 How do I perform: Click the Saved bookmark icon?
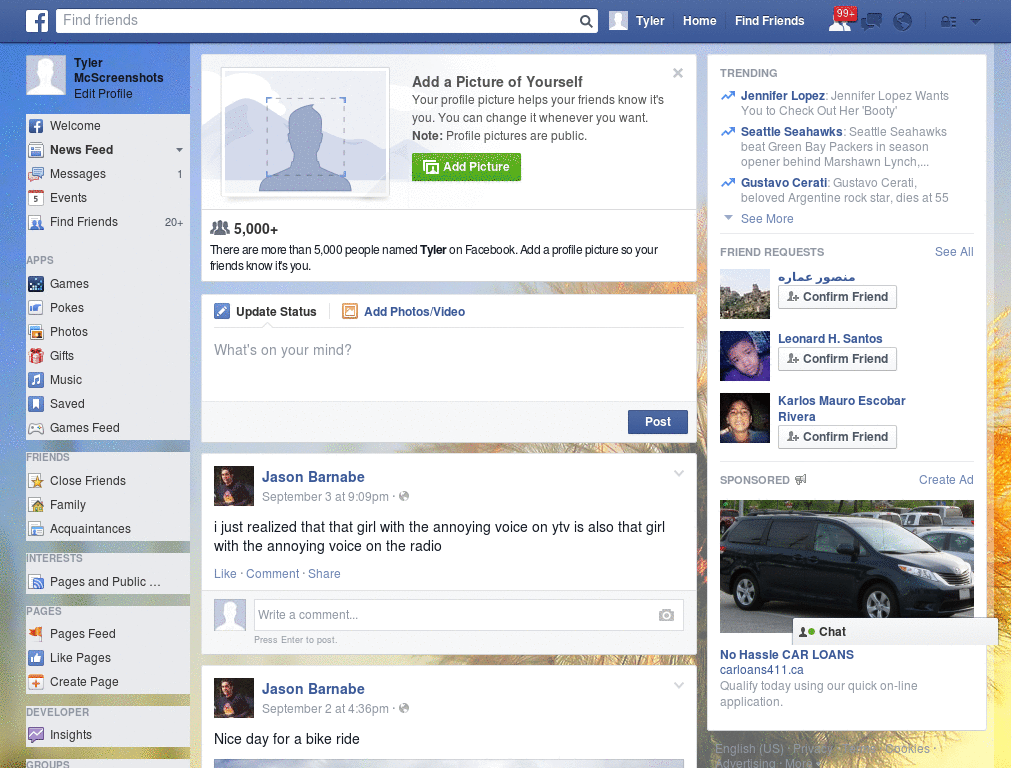[36, 404]
